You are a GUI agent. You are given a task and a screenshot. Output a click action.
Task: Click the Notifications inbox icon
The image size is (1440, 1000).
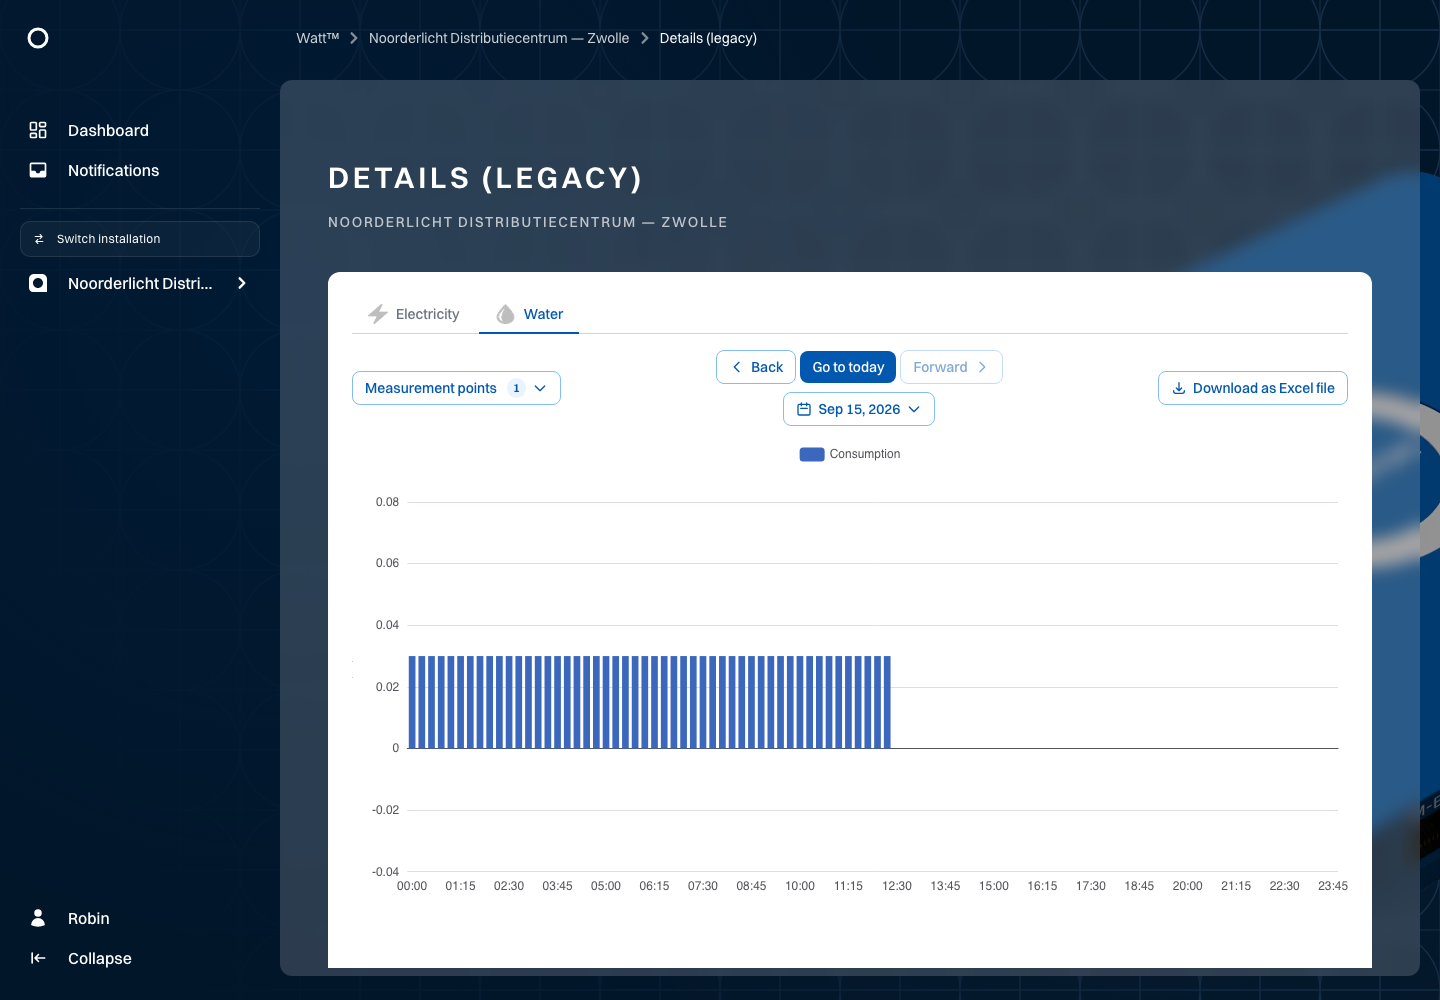click(38, 170)
